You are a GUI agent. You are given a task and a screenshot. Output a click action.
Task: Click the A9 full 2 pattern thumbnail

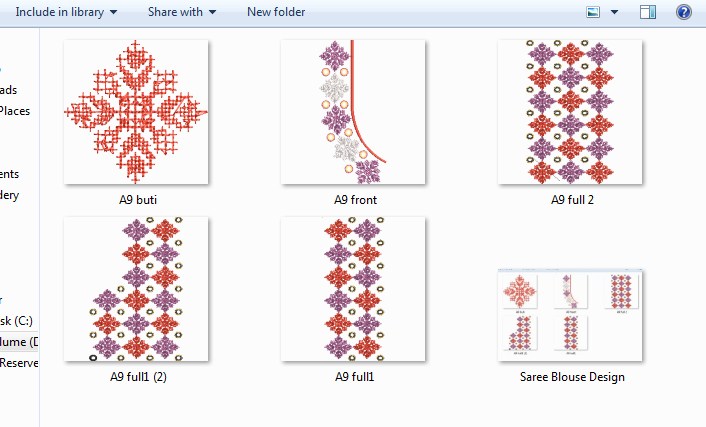(x=570, y=111)
